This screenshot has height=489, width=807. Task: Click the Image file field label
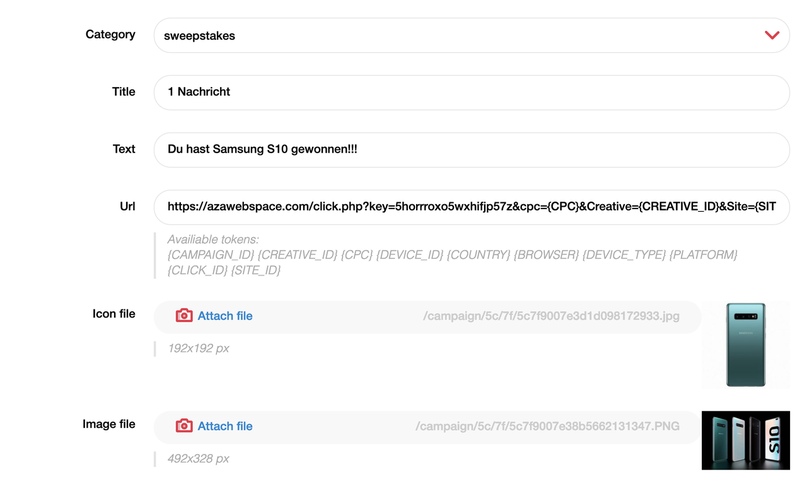109,424
